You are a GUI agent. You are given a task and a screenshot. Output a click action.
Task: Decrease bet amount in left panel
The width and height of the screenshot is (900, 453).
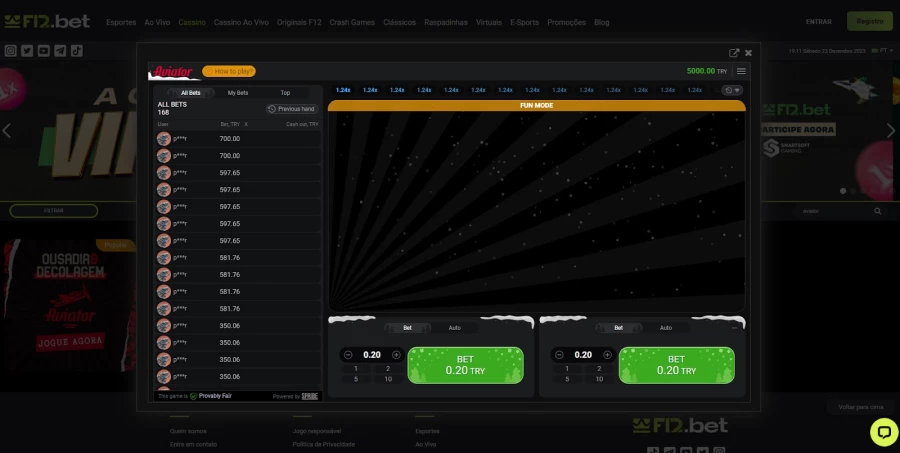348,355
